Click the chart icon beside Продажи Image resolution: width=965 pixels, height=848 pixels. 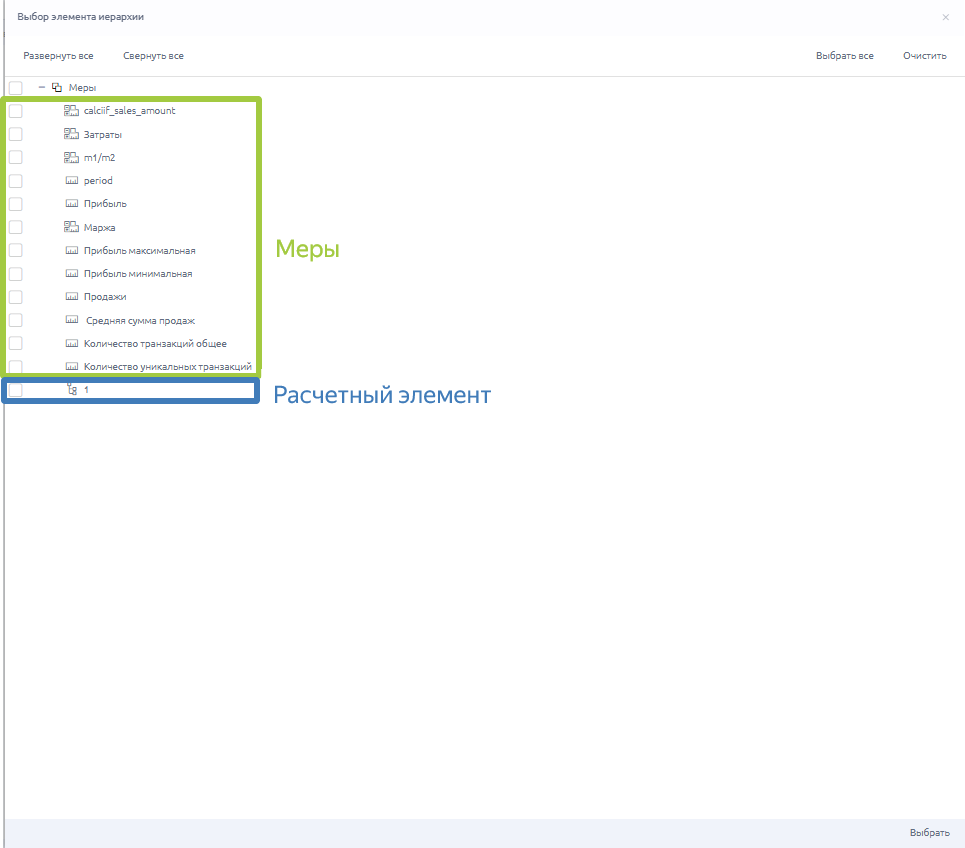(x=71, y=297)
